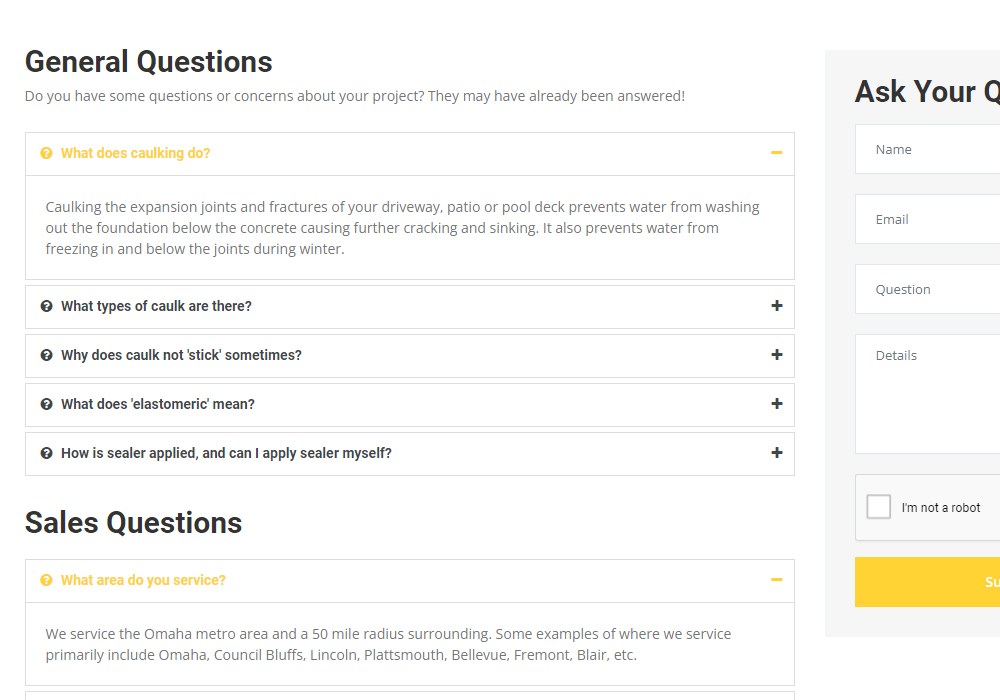Click into the Email field

pos(928,219)
